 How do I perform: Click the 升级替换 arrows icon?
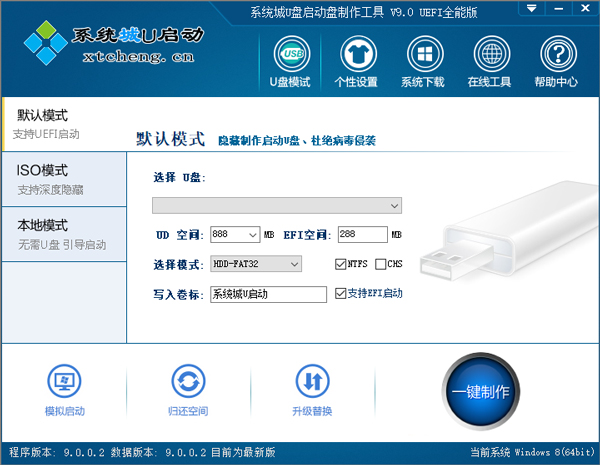[x=313, y=381]
